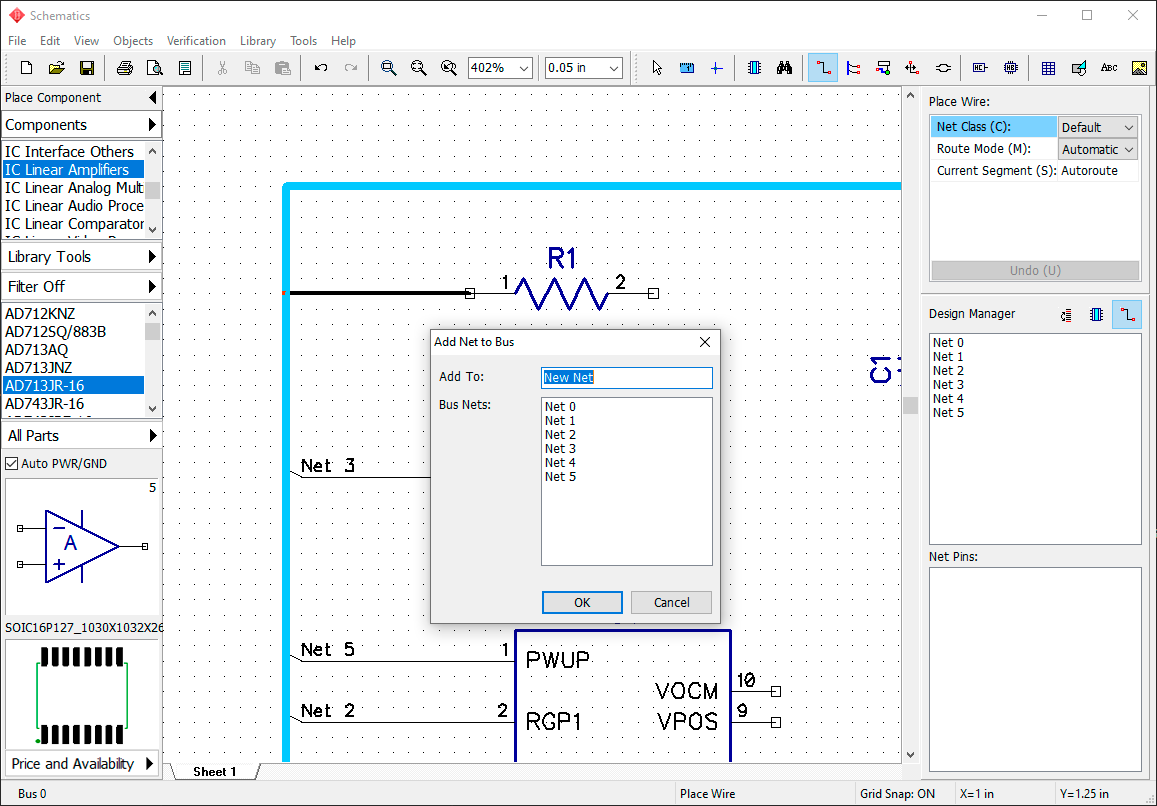Toggle the Place Wire tool
Screen dimensions: 1157x806
[x=823, y=68]
